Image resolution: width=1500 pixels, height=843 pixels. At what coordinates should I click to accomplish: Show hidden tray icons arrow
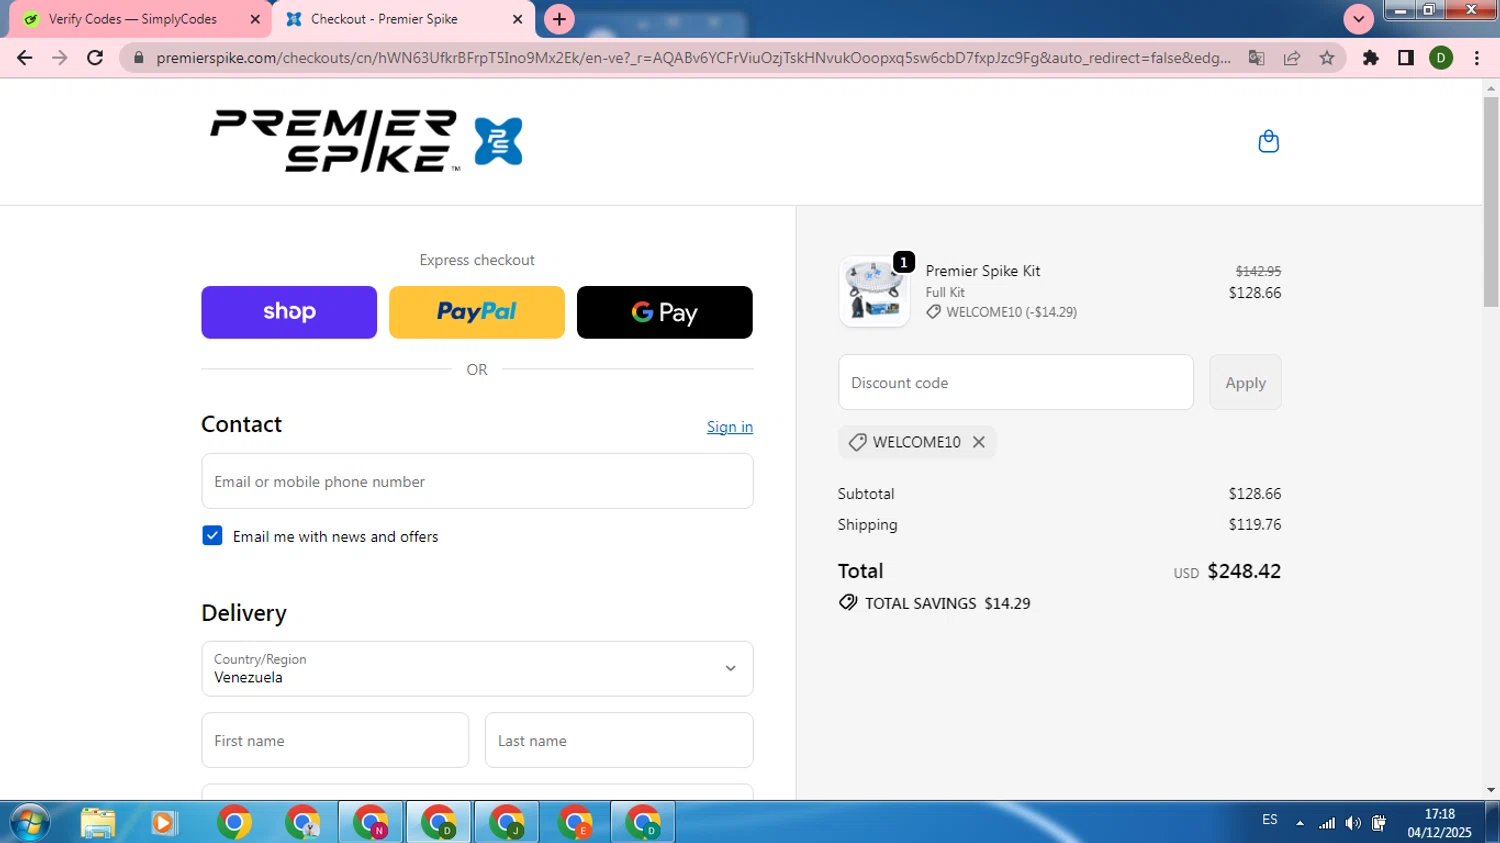pos(1300,823)
